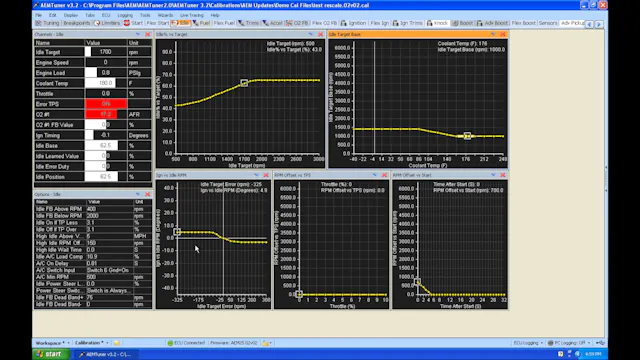Open Idle Target Base panel dropdown arrow

point(493,34)
